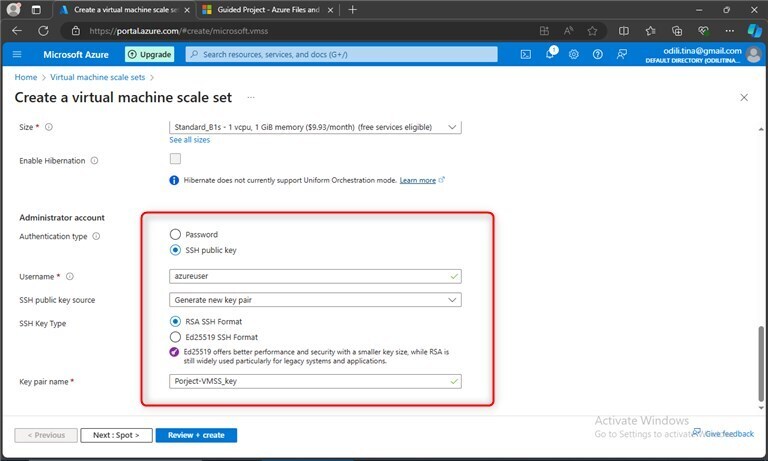Go to Virtual machine scale sets breadcrumb

[97, 77]
